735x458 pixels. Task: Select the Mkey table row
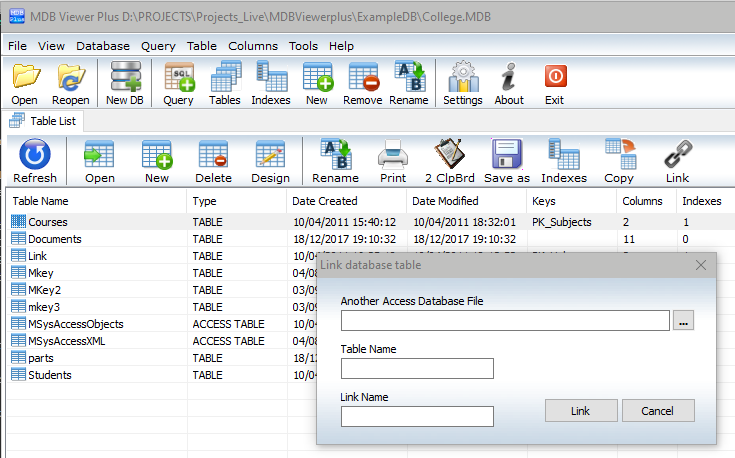162,273
